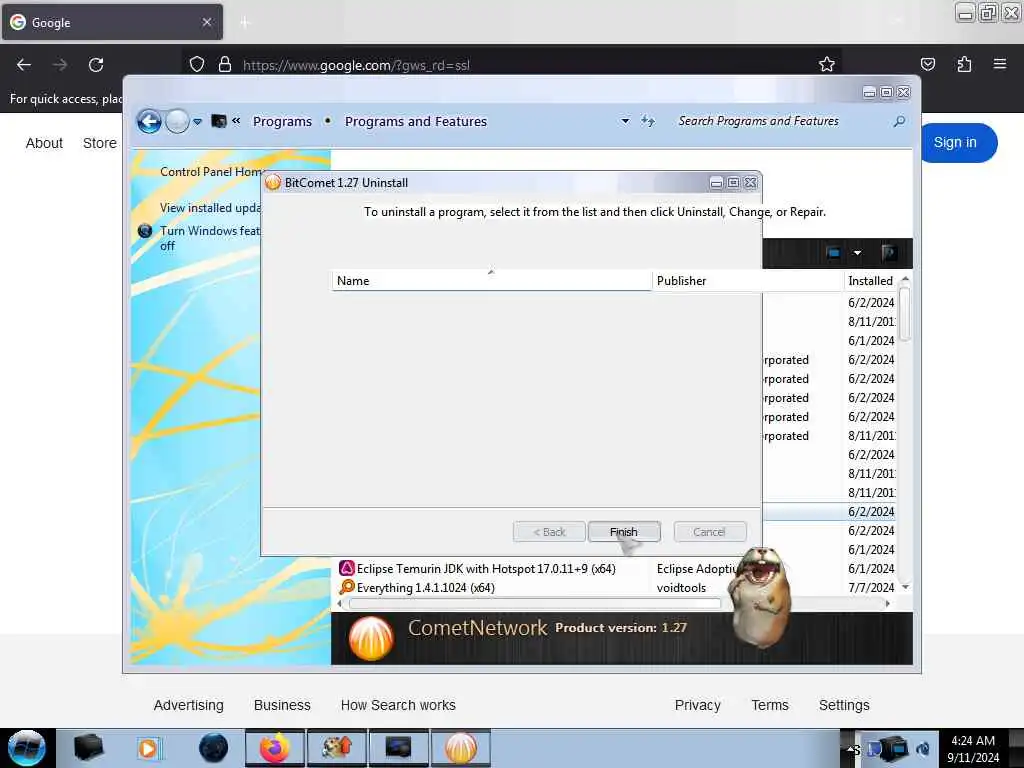Click BitComet icon in taskbar
The width and height of the screenshot is (1024, 768).
(461, 748)
